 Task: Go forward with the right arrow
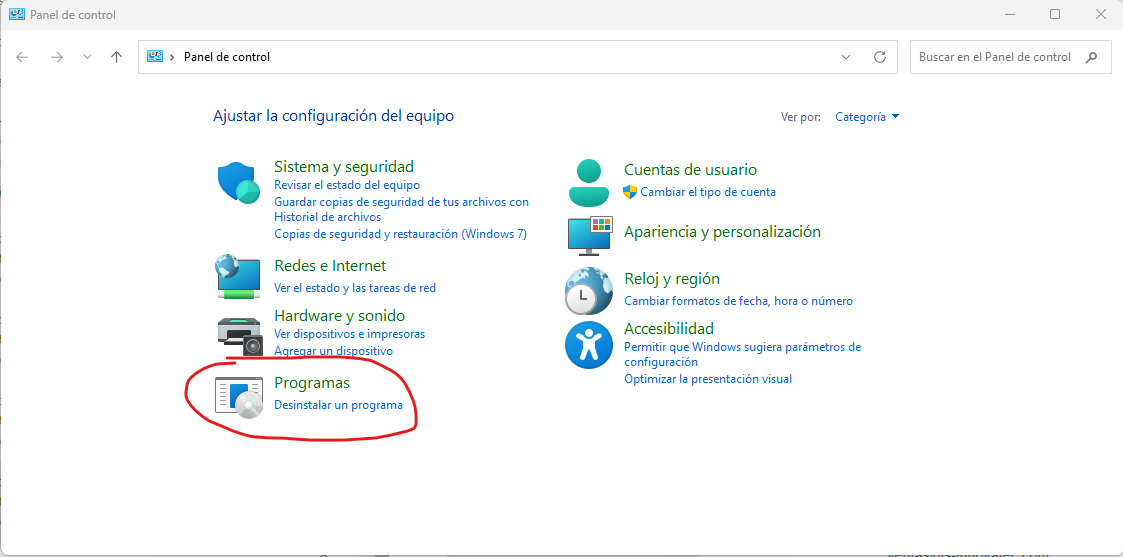[x=57, y=57]
